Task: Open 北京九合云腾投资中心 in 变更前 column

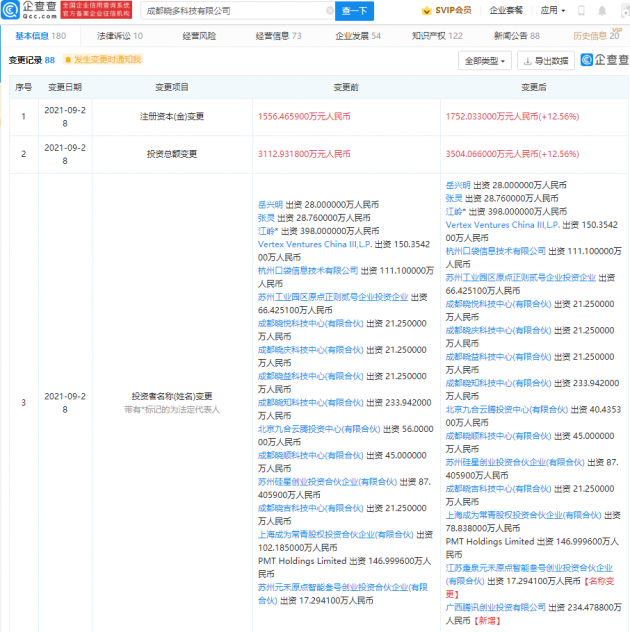Action: point(319,429)
